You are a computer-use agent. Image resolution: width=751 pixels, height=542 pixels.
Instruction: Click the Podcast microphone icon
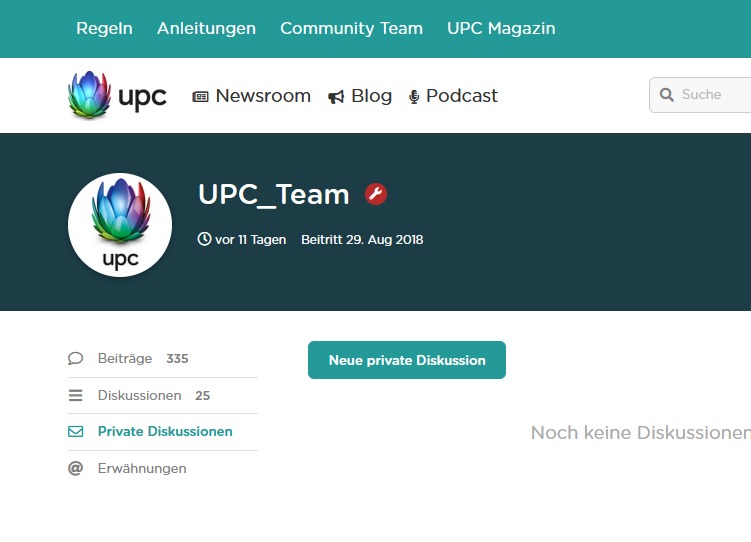click(x=414, y=97)
